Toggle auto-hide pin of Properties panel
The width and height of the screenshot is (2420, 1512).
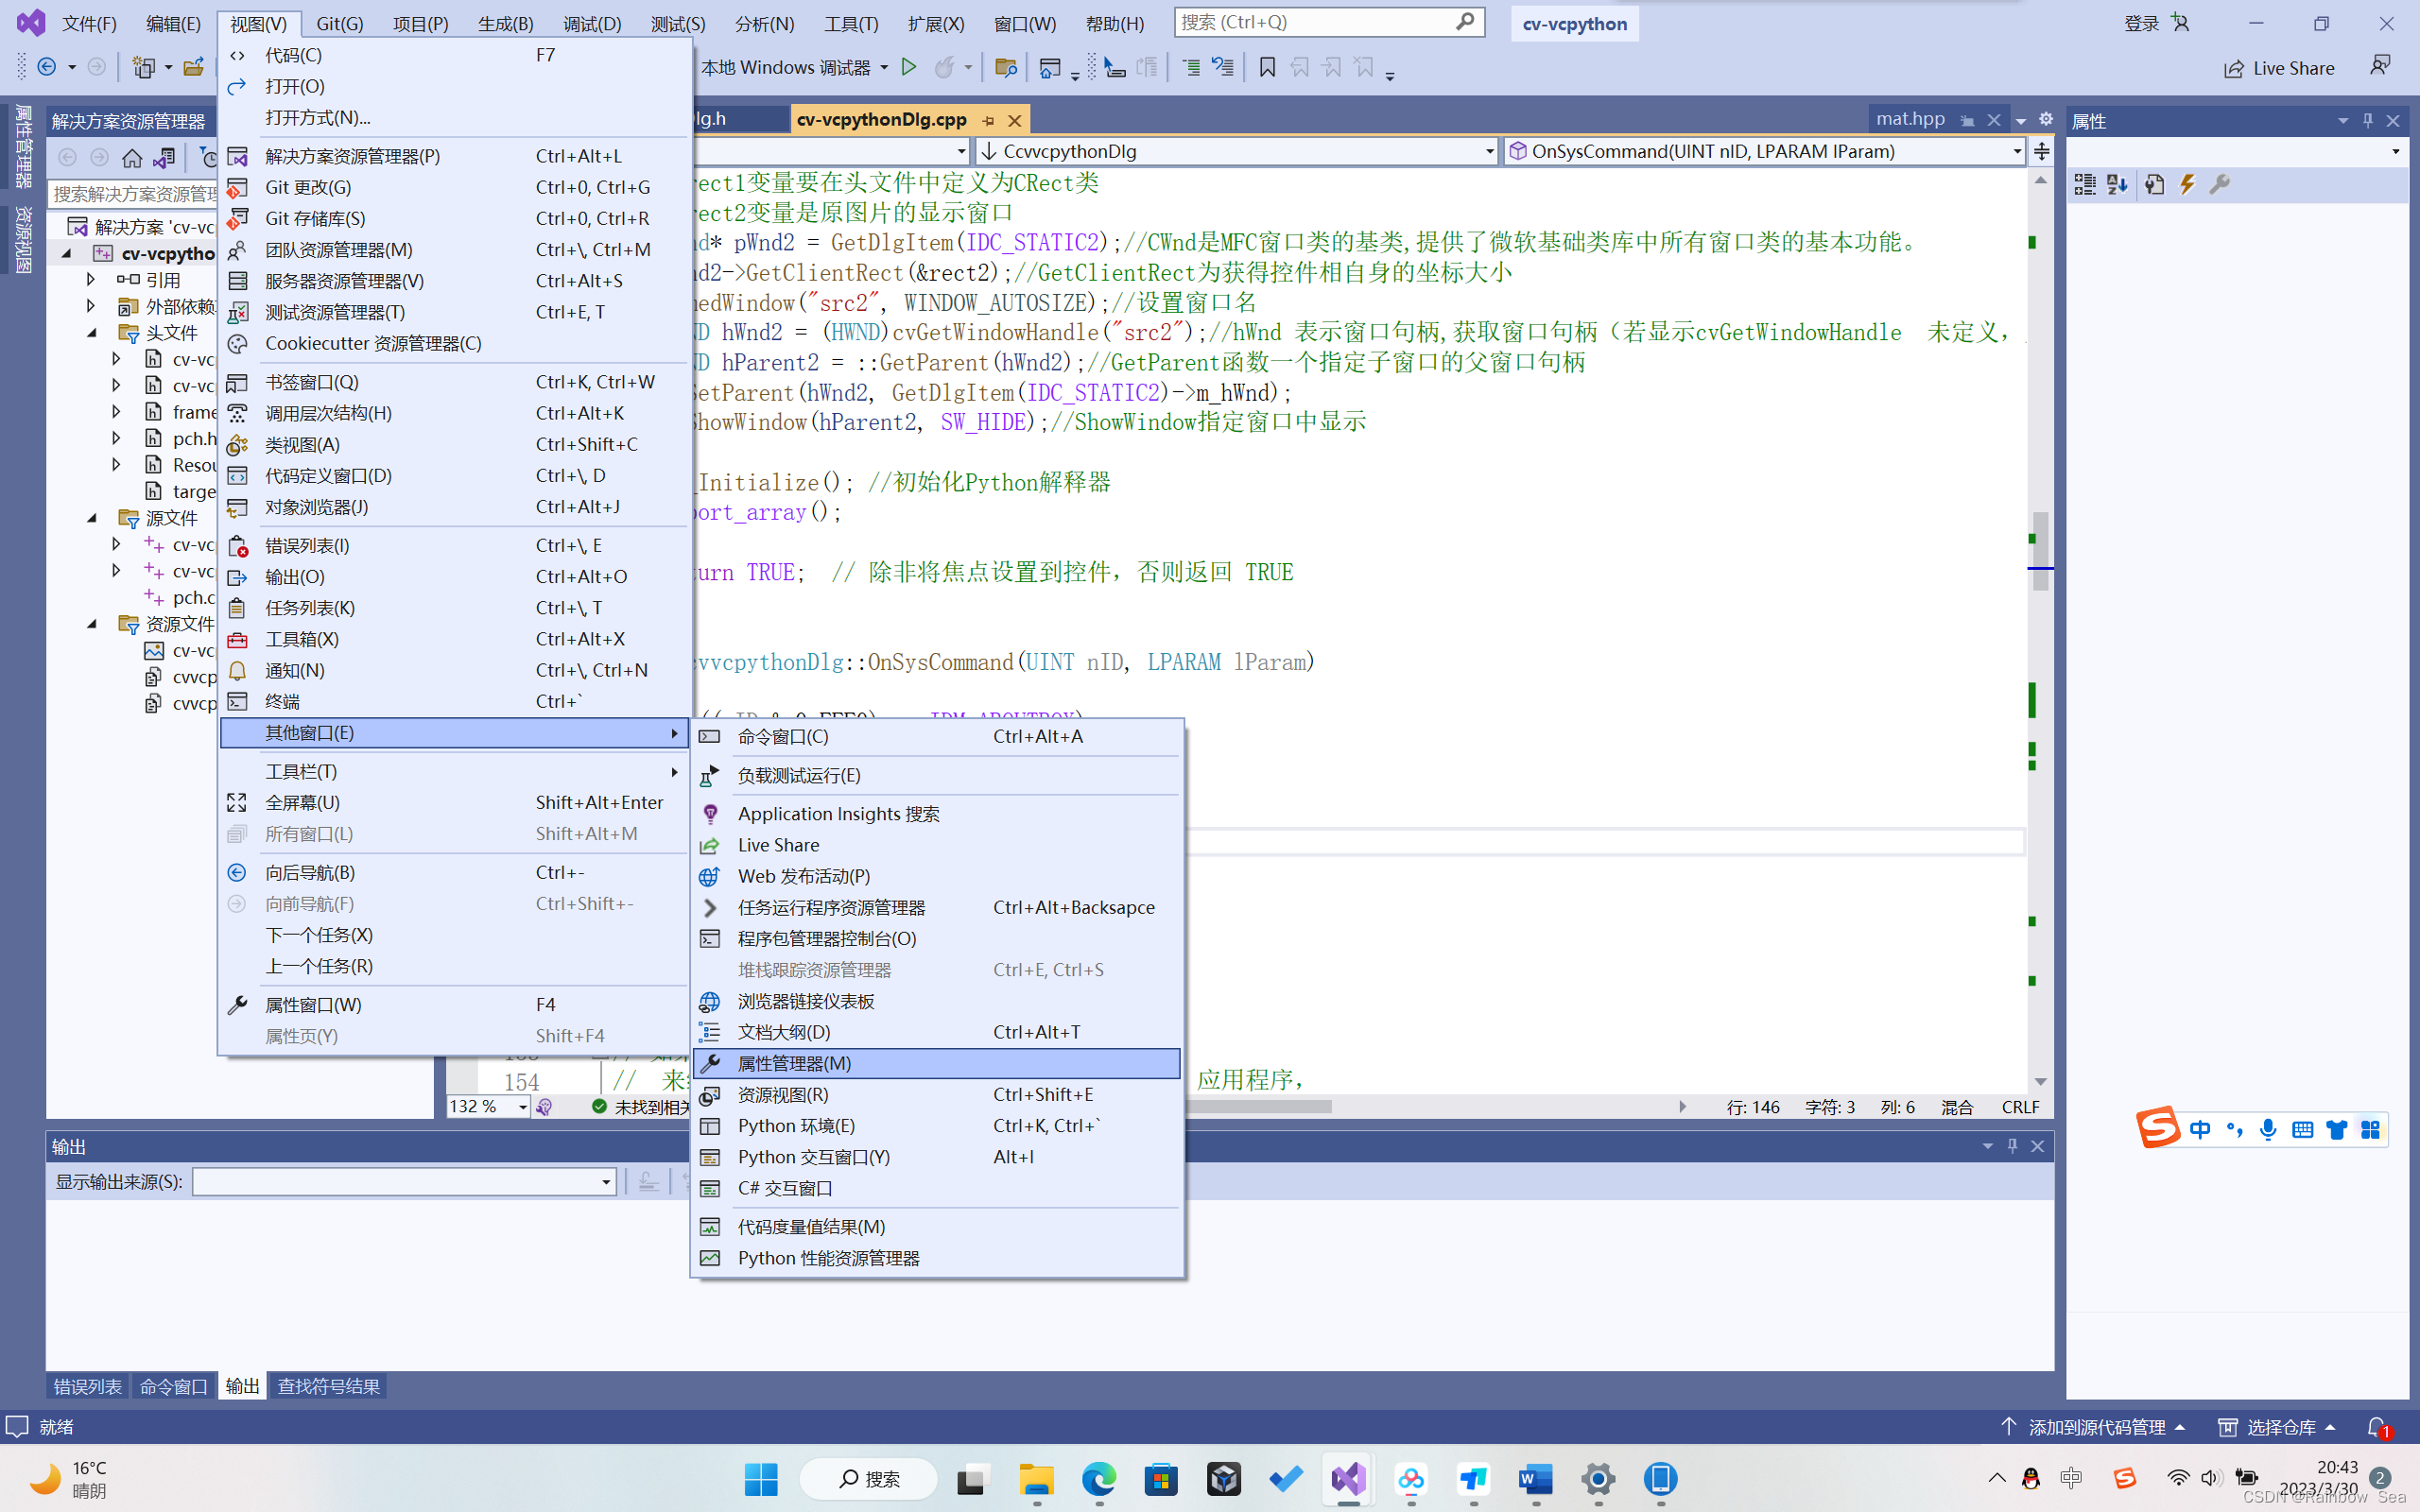(2367, 120)
